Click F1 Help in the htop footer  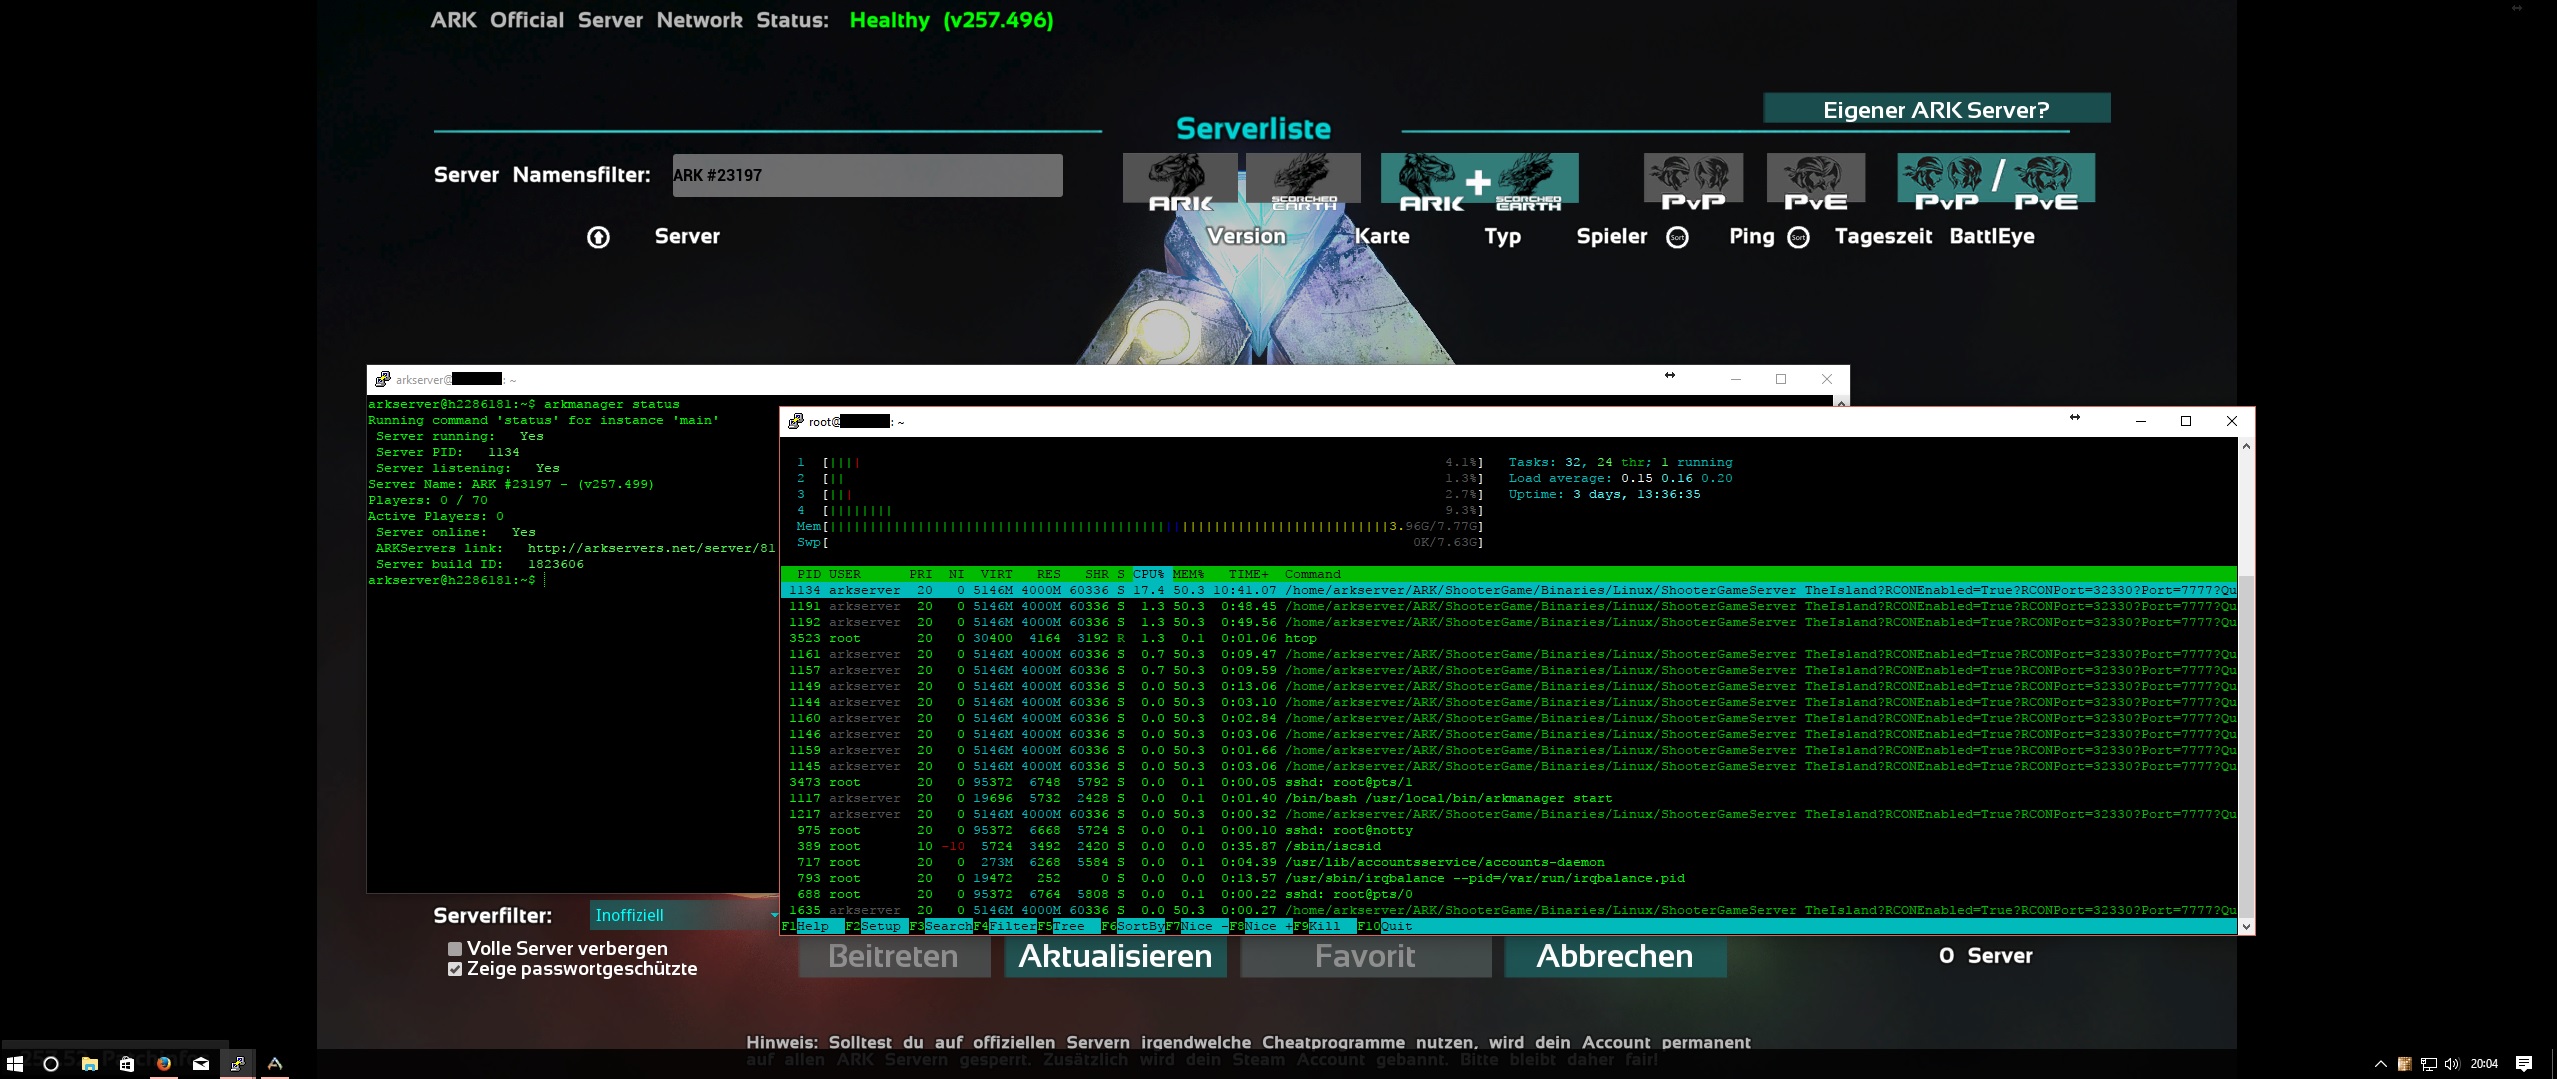813,926
